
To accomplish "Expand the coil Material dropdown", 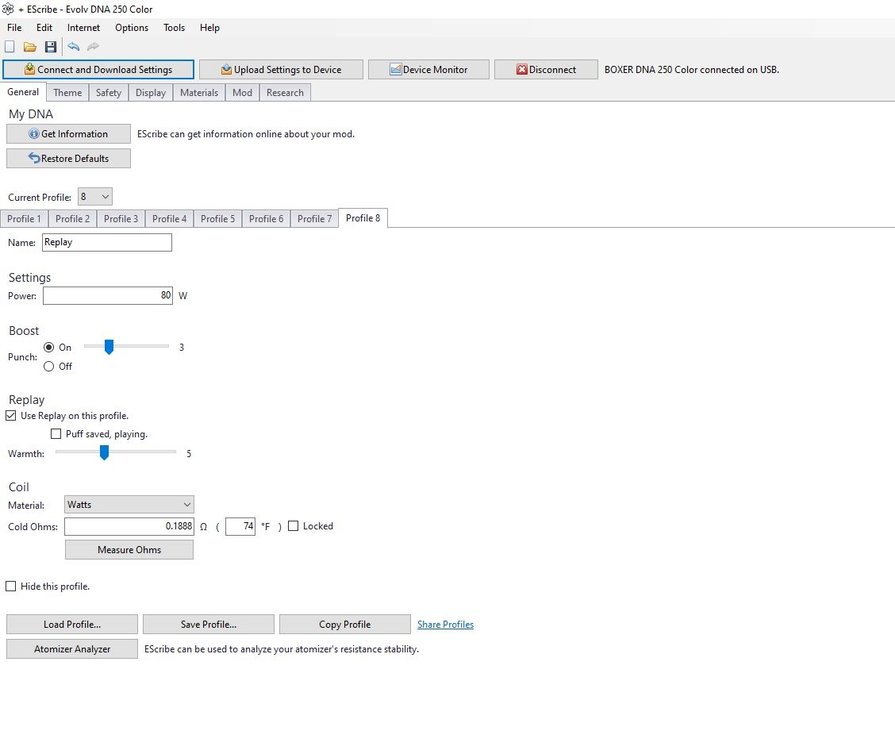I will click(x=129, y=505).
